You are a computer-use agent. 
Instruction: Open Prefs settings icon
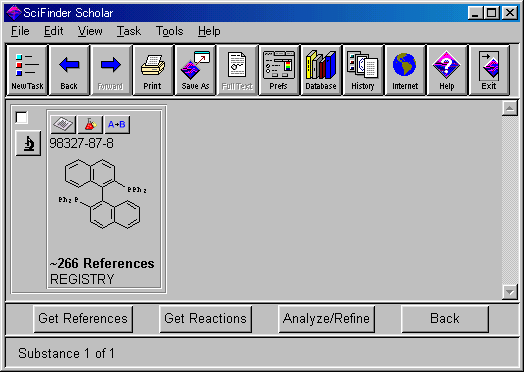point(279,71)
